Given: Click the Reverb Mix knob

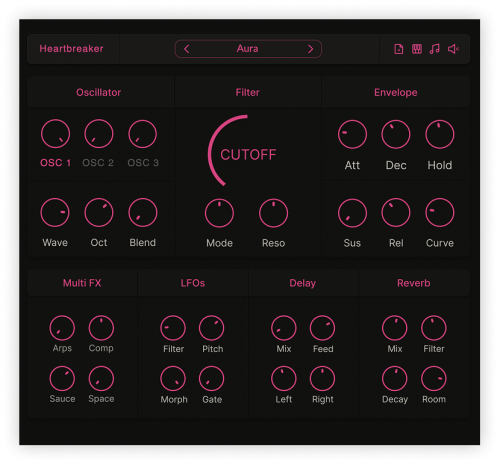Looking at the screenshot, I should 395,328.
